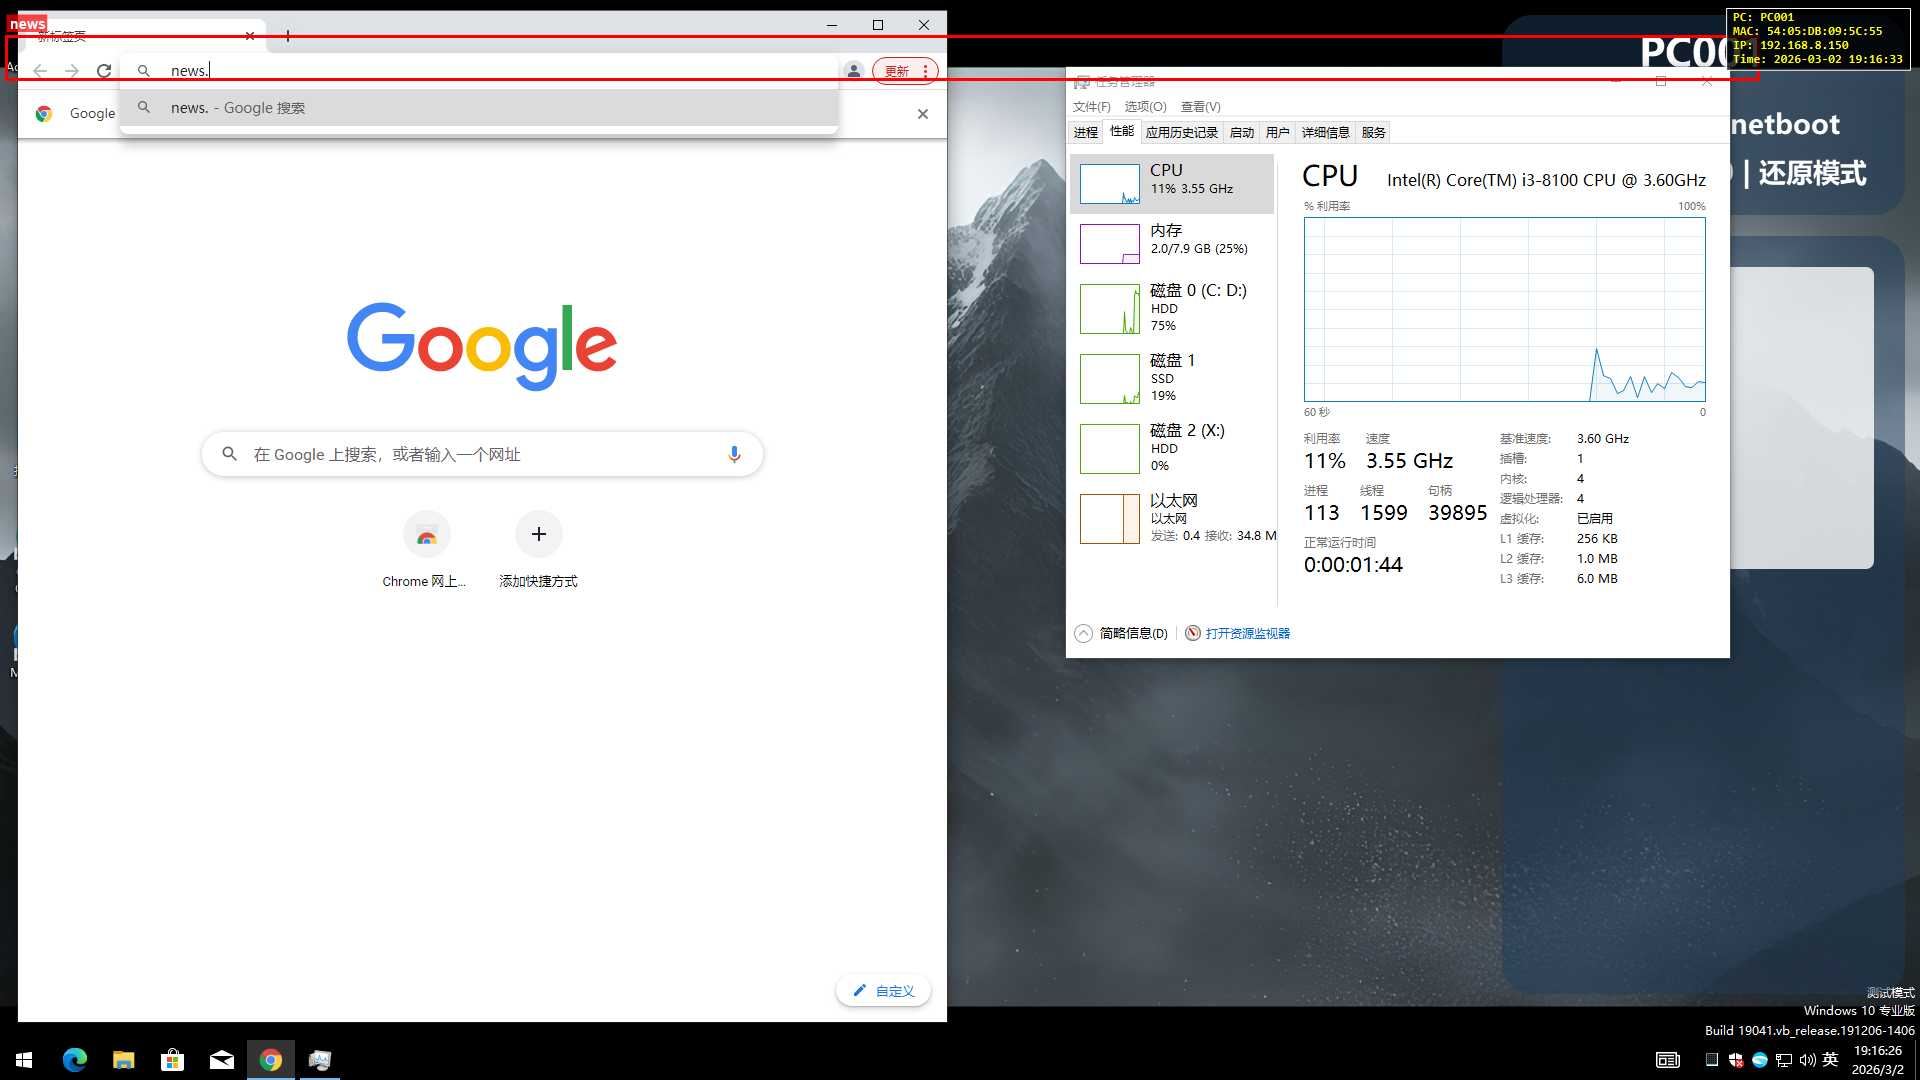Click the Google homepage search box

pos(480,454)
